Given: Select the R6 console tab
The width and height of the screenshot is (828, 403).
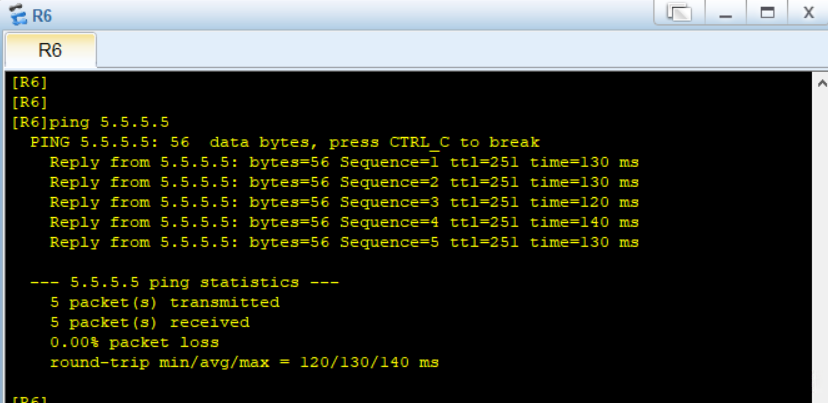Looking at the screenshot, I should coord(50,50).
